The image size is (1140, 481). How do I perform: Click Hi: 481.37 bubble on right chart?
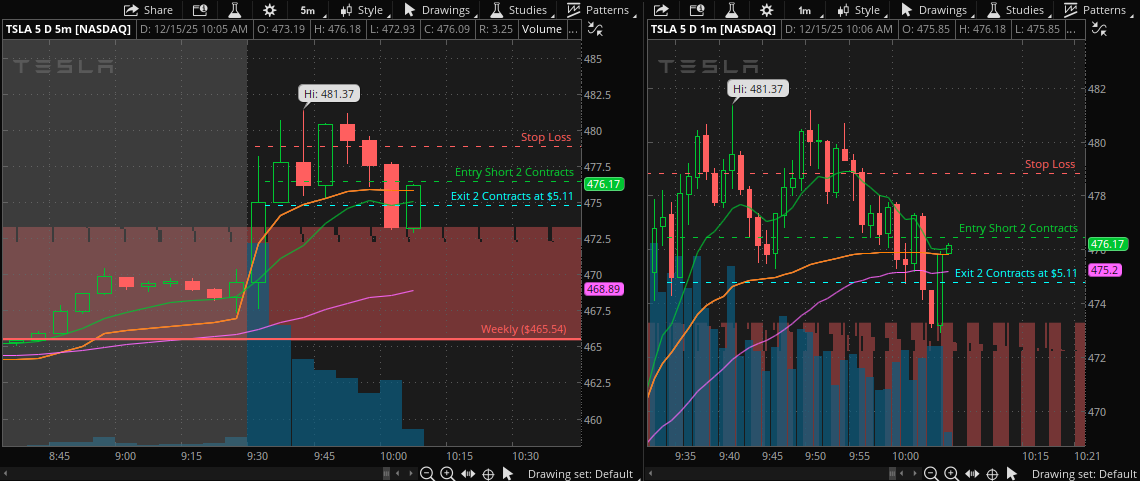(x=757, y=89)
